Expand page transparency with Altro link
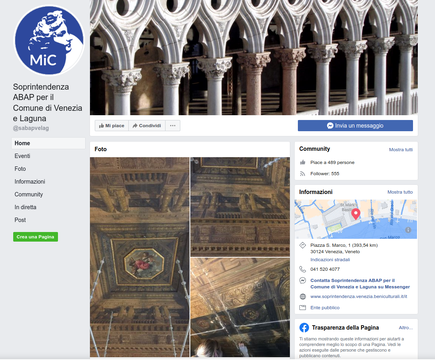 (x=406, y=328)
